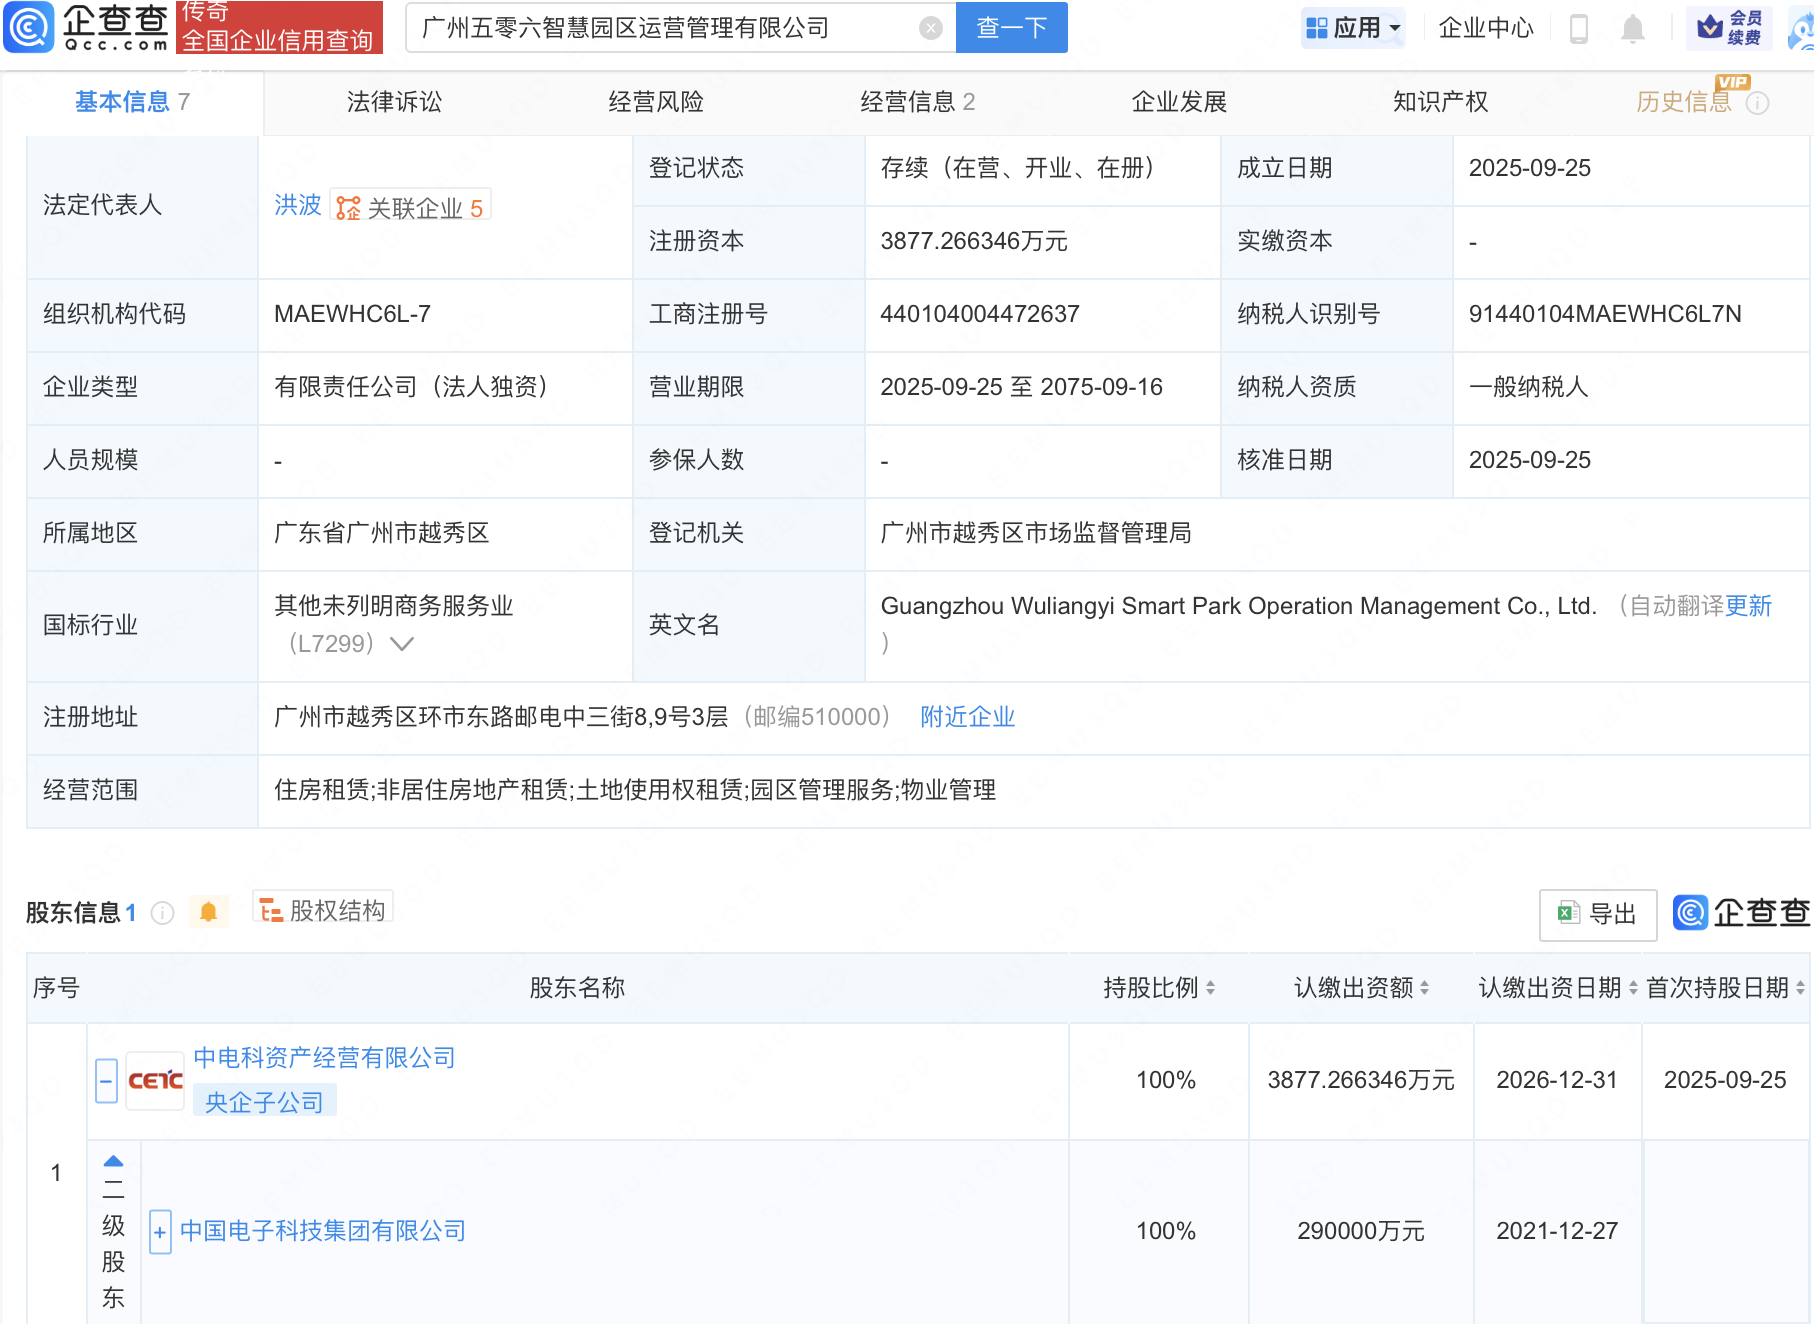Clear the search box text
This screenshot has width=1814, height=1324.
pos(930,28)
